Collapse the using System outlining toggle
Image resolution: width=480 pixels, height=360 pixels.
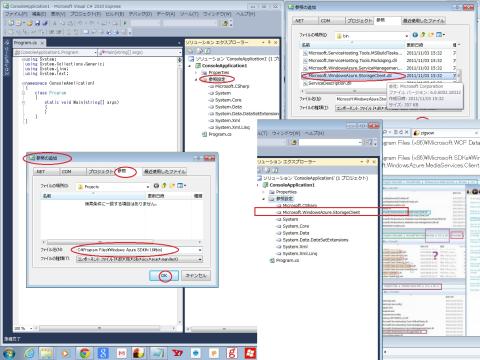[x=23, y=59]
